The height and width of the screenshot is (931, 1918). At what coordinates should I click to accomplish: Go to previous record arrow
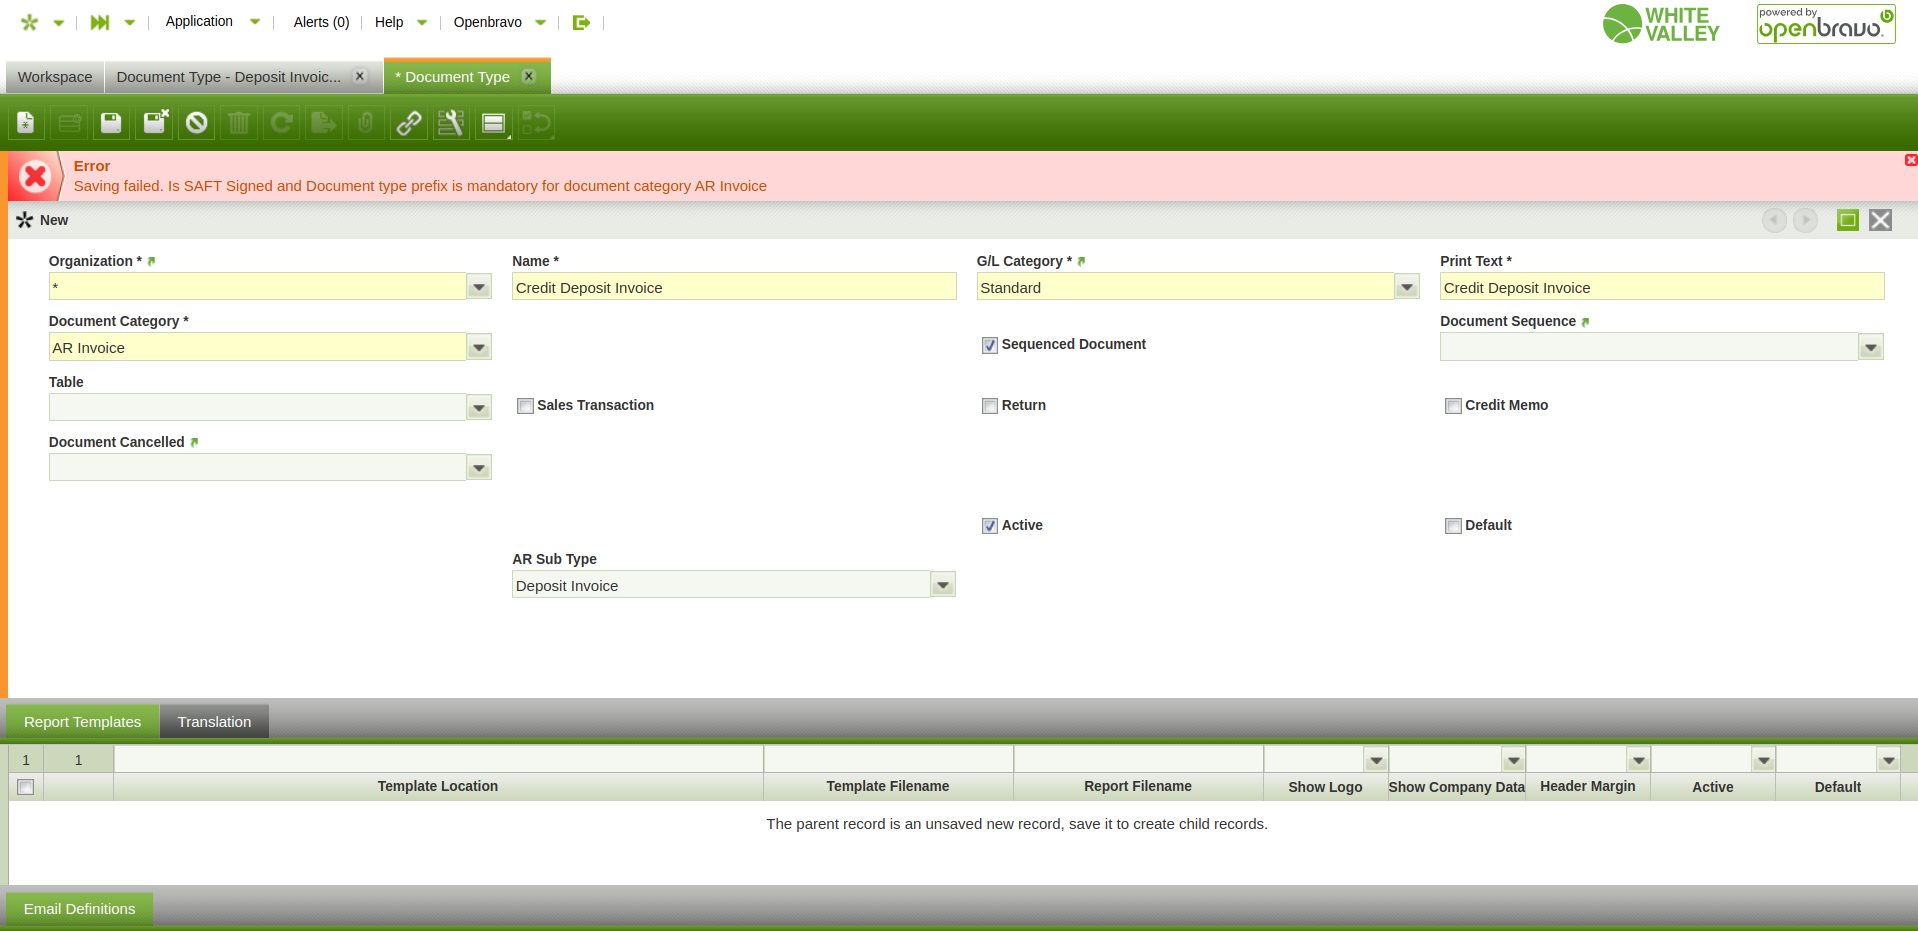pyautogui.click(x=1774, y=220)
